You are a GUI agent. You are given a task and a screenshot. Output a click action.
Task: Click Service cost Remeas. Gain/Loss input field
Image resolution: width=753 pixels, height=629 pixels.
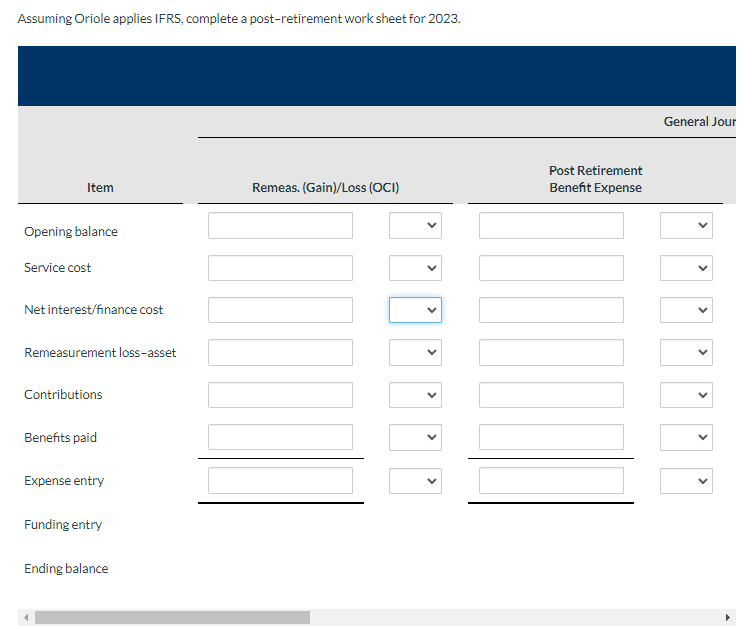pyautogui.click(x=280, y=268)
